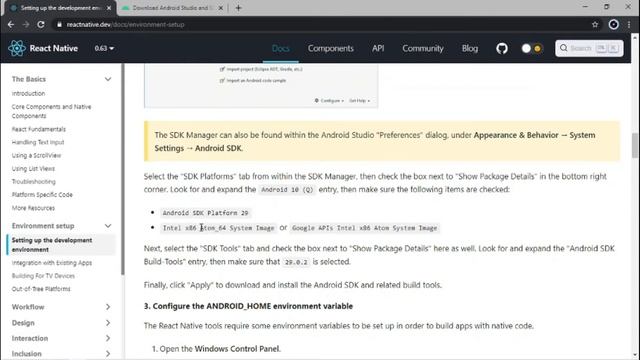Open the 0.63 version dropdown

104,48
